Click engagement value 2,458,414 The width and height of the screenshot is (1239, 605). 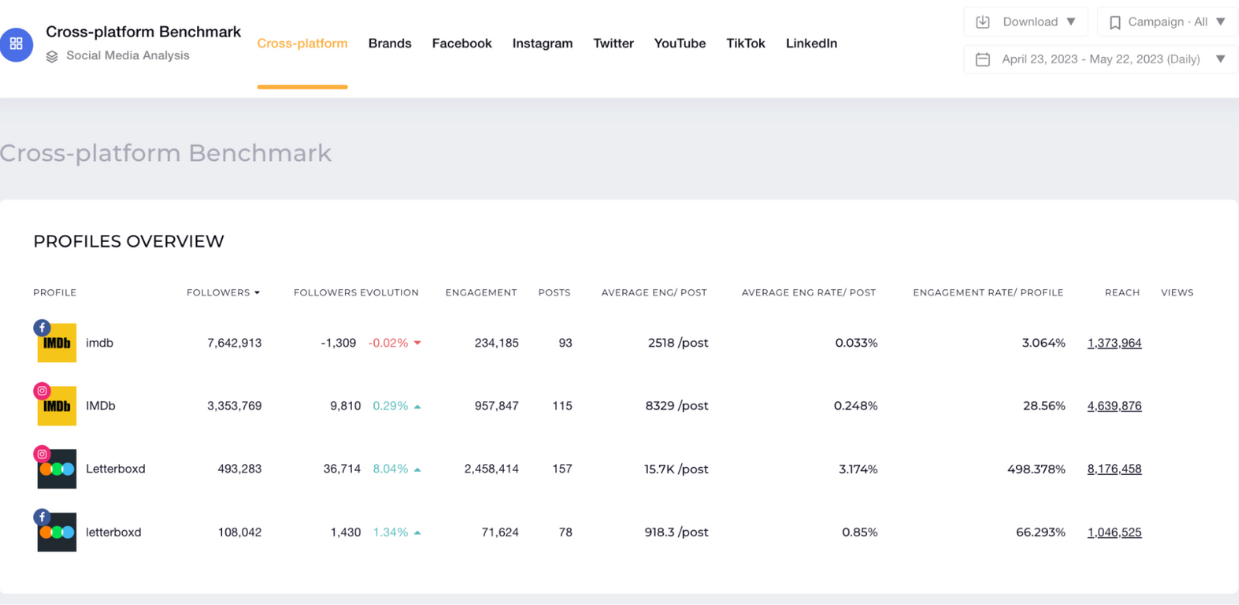click(492, 469)
